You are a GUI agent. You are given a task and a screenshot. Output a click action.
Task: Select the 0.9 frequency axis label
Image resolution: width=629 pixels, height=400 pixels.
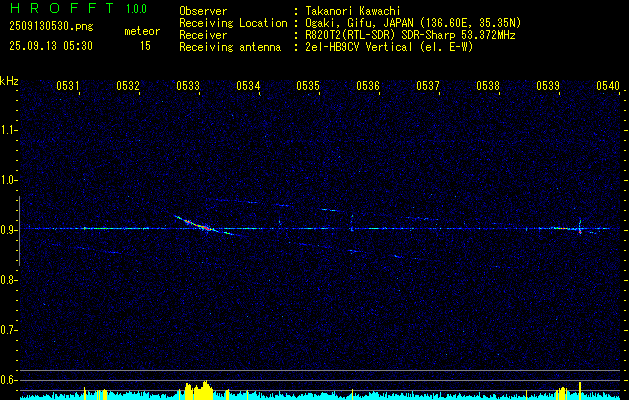point(9,230)
